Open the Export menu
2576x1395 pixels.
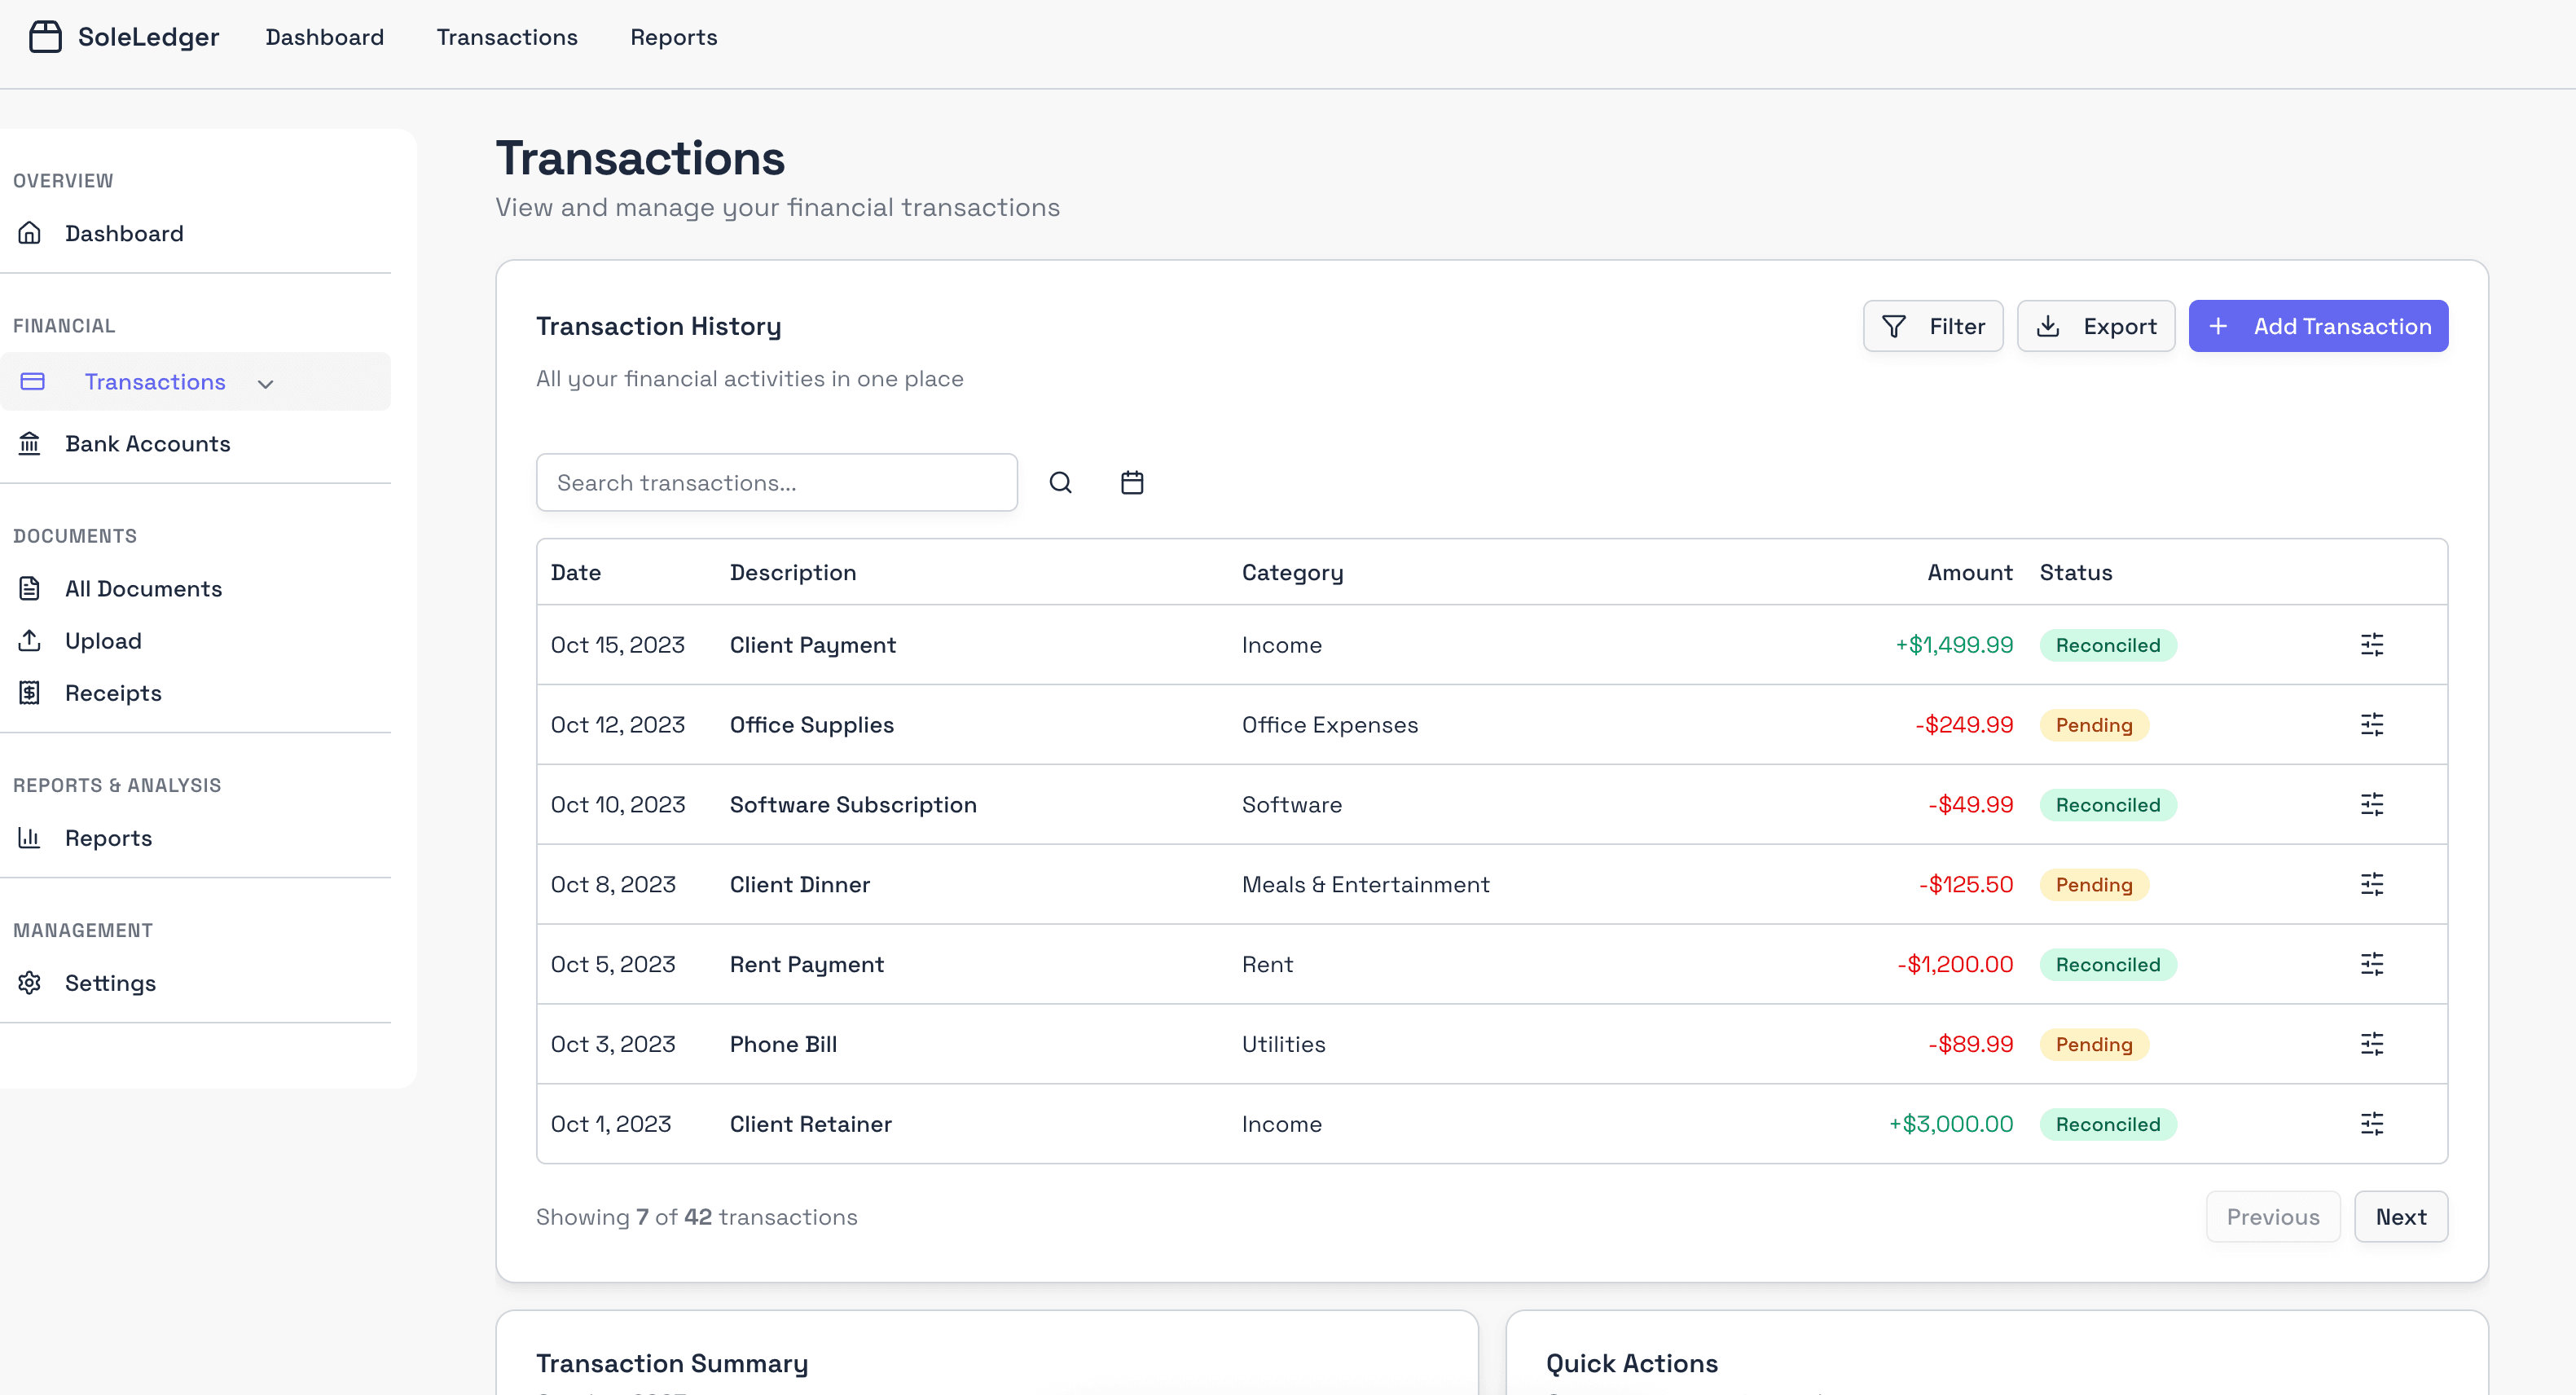click(2095, 326)
